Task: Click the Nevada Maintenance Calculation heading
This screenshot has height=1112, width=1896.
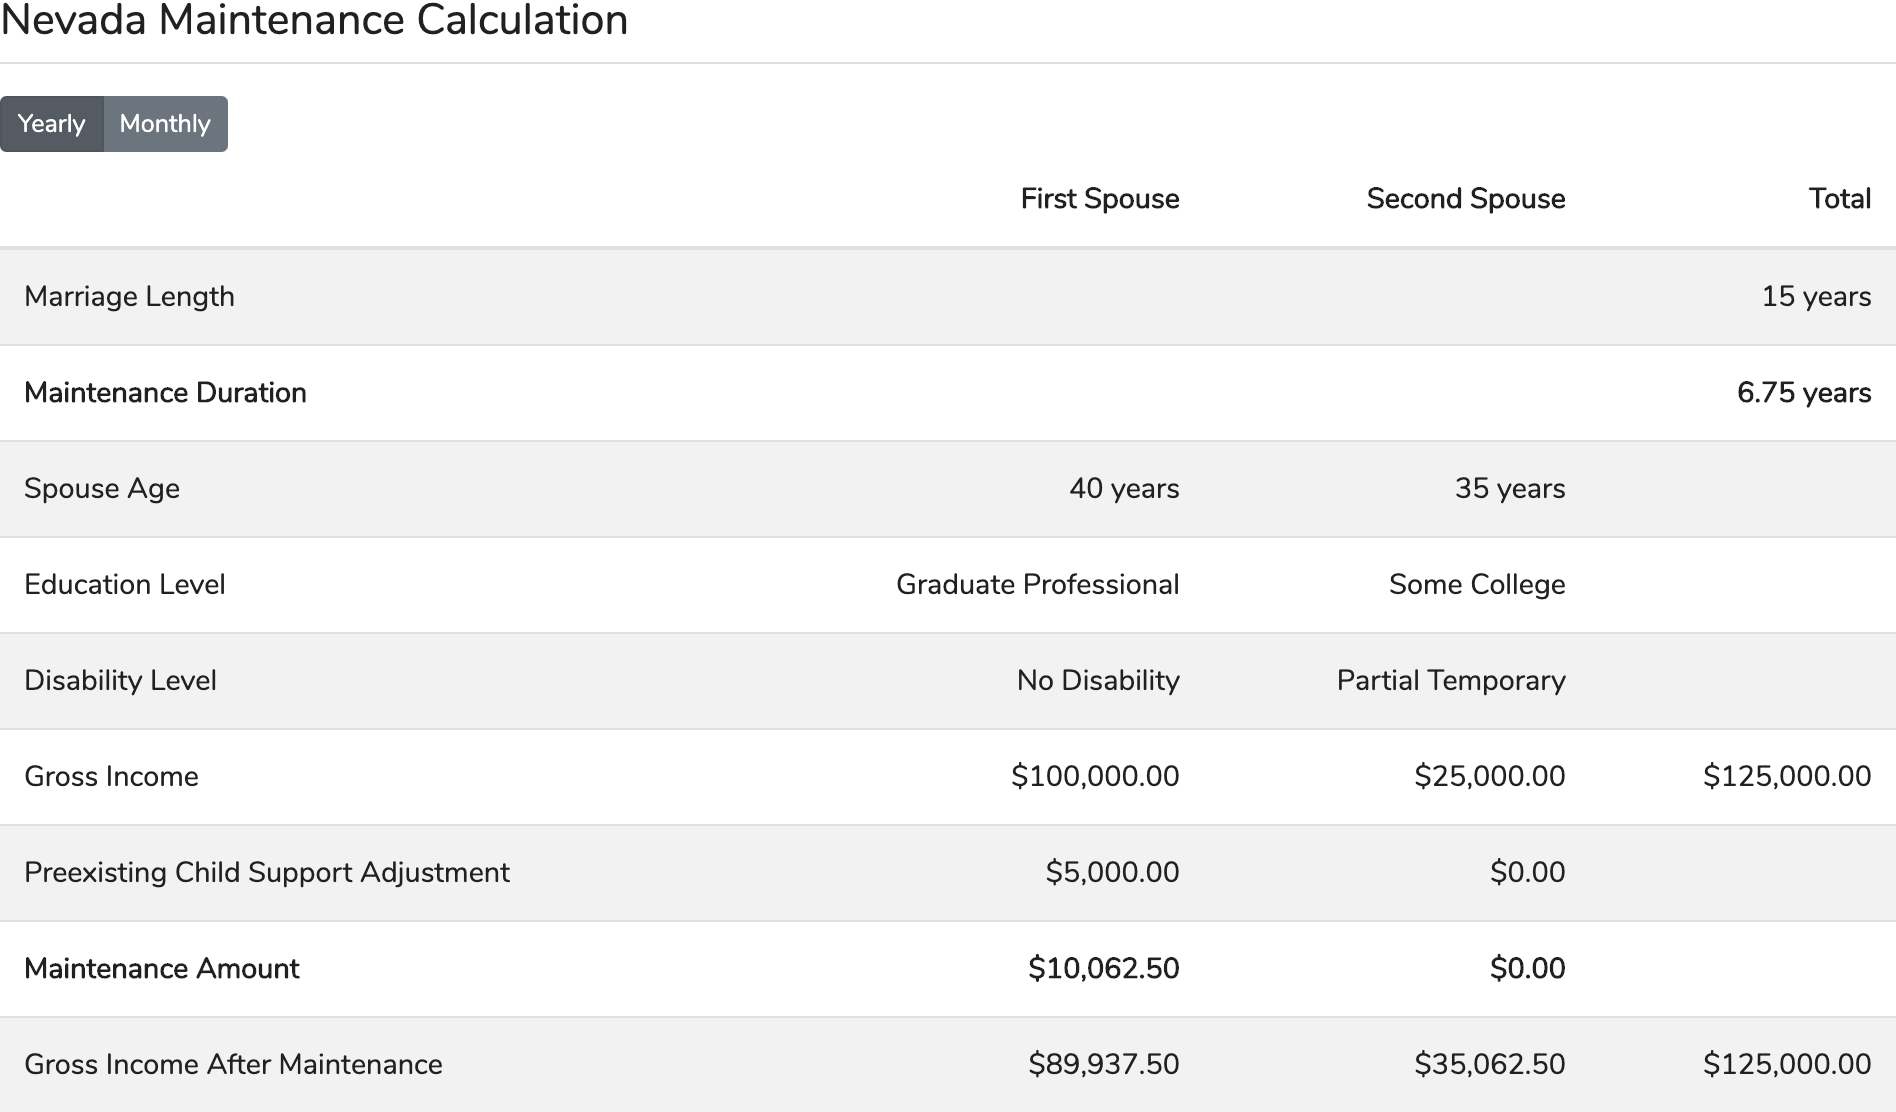Action: (x=314, y=21)
